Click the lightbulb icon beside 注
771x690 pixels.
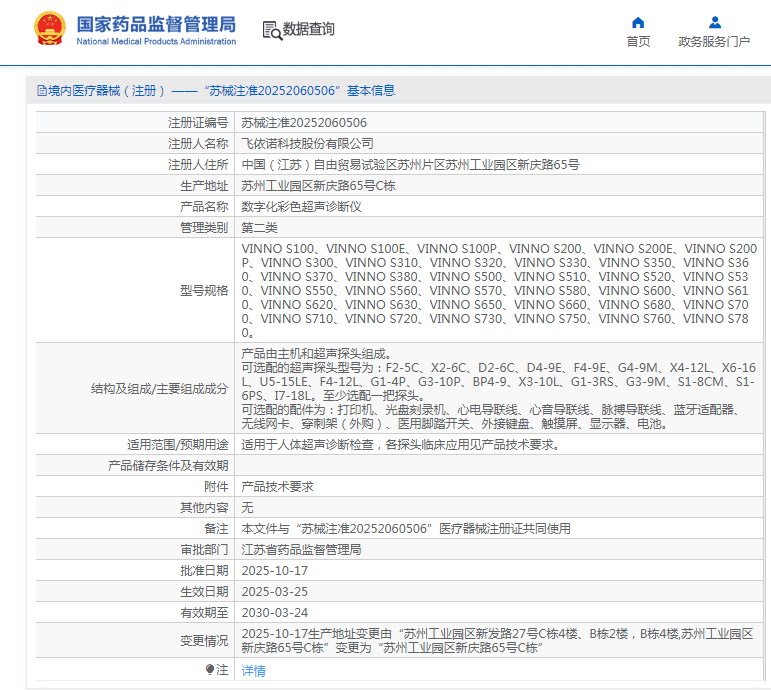pos(210,670)
